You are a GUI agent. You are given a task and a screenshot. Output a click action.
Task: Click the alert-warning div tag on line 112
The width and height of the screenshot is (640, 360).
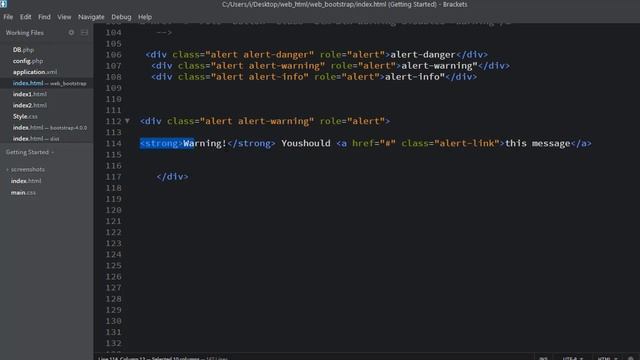[264, 121]
